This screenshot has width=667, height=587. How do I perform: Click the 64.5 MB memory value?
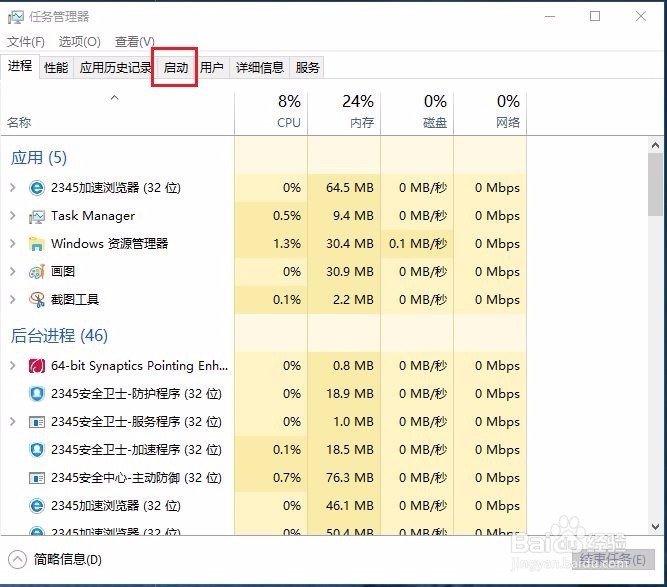(x=350, y=188)
